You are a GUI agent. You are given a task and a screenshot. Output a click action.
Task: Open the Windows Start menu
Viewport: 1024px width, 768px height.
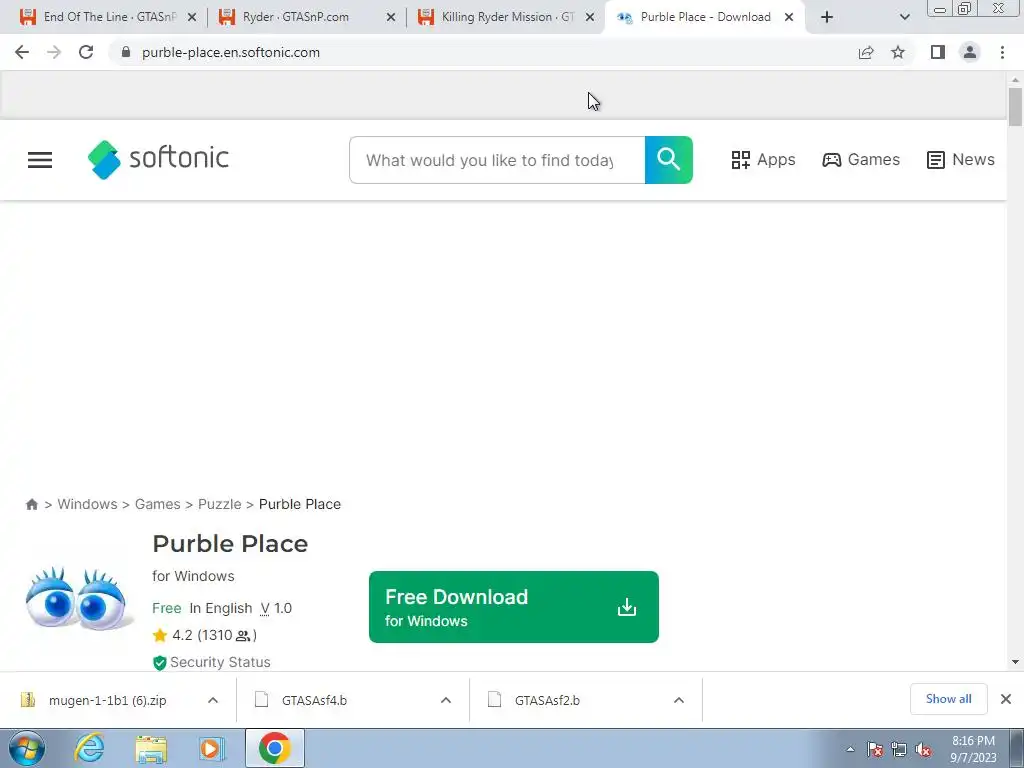[27, 748]
